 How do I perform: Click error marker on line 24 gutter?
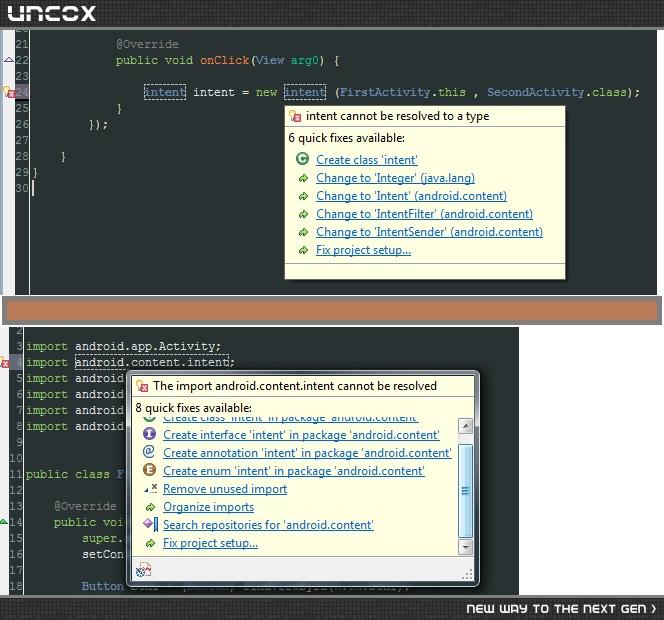[8, 92]
